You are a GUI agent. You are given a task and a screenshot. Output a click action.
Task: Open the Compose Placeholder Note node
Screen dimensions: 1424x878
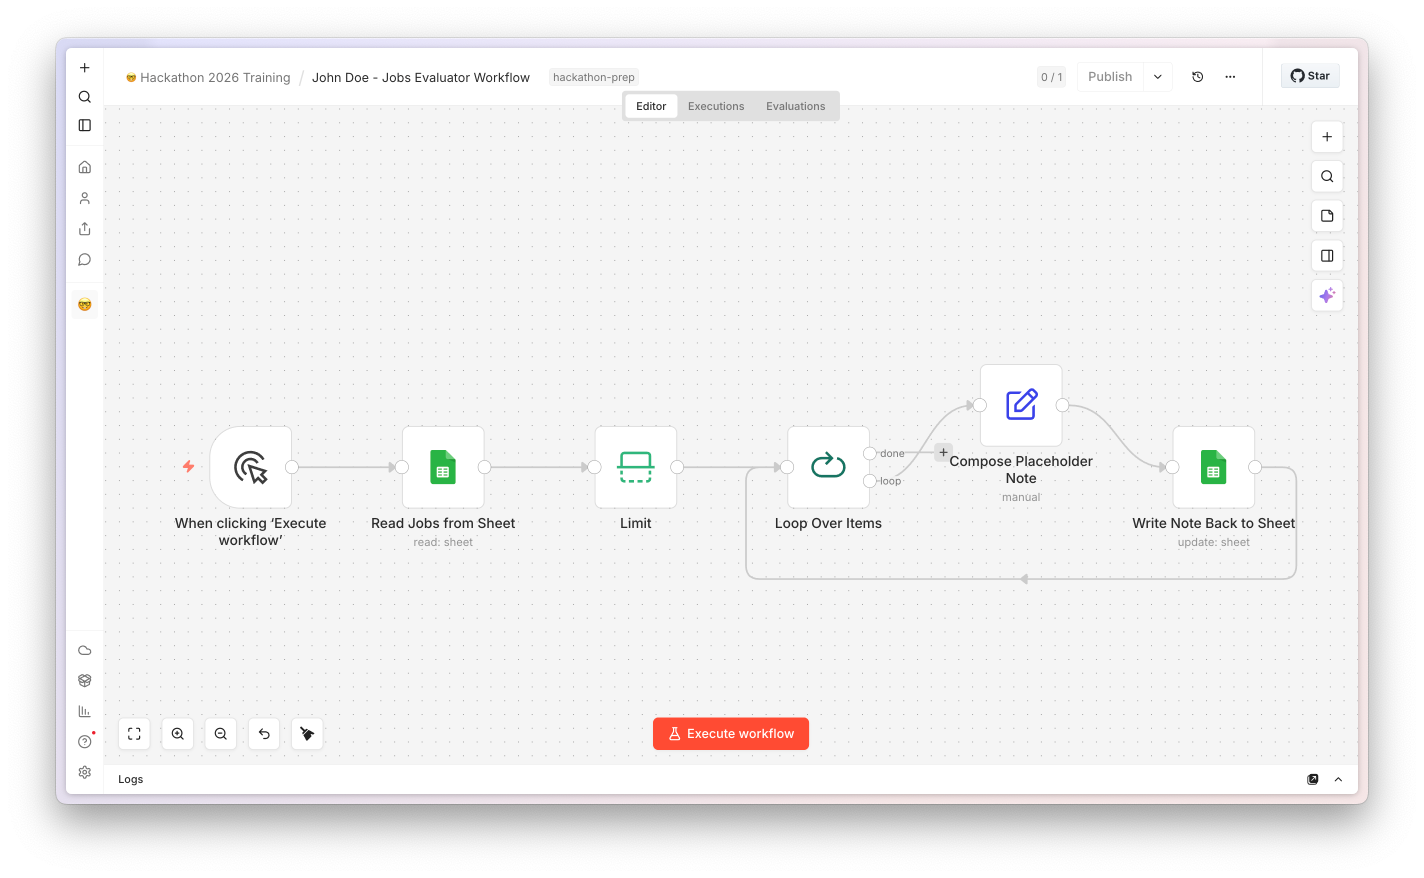(1021, 405)
